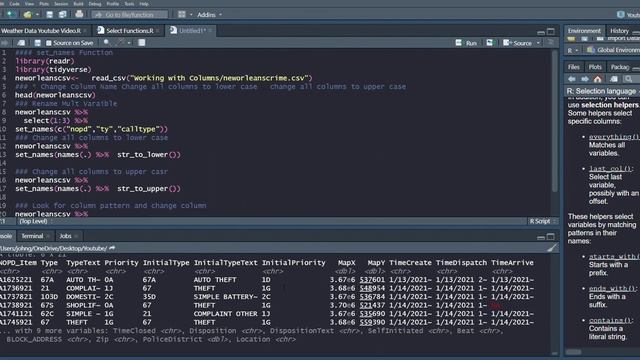Toggle the Source on Save checkbox
Screen dimensions: 640x360
(49, 43)
